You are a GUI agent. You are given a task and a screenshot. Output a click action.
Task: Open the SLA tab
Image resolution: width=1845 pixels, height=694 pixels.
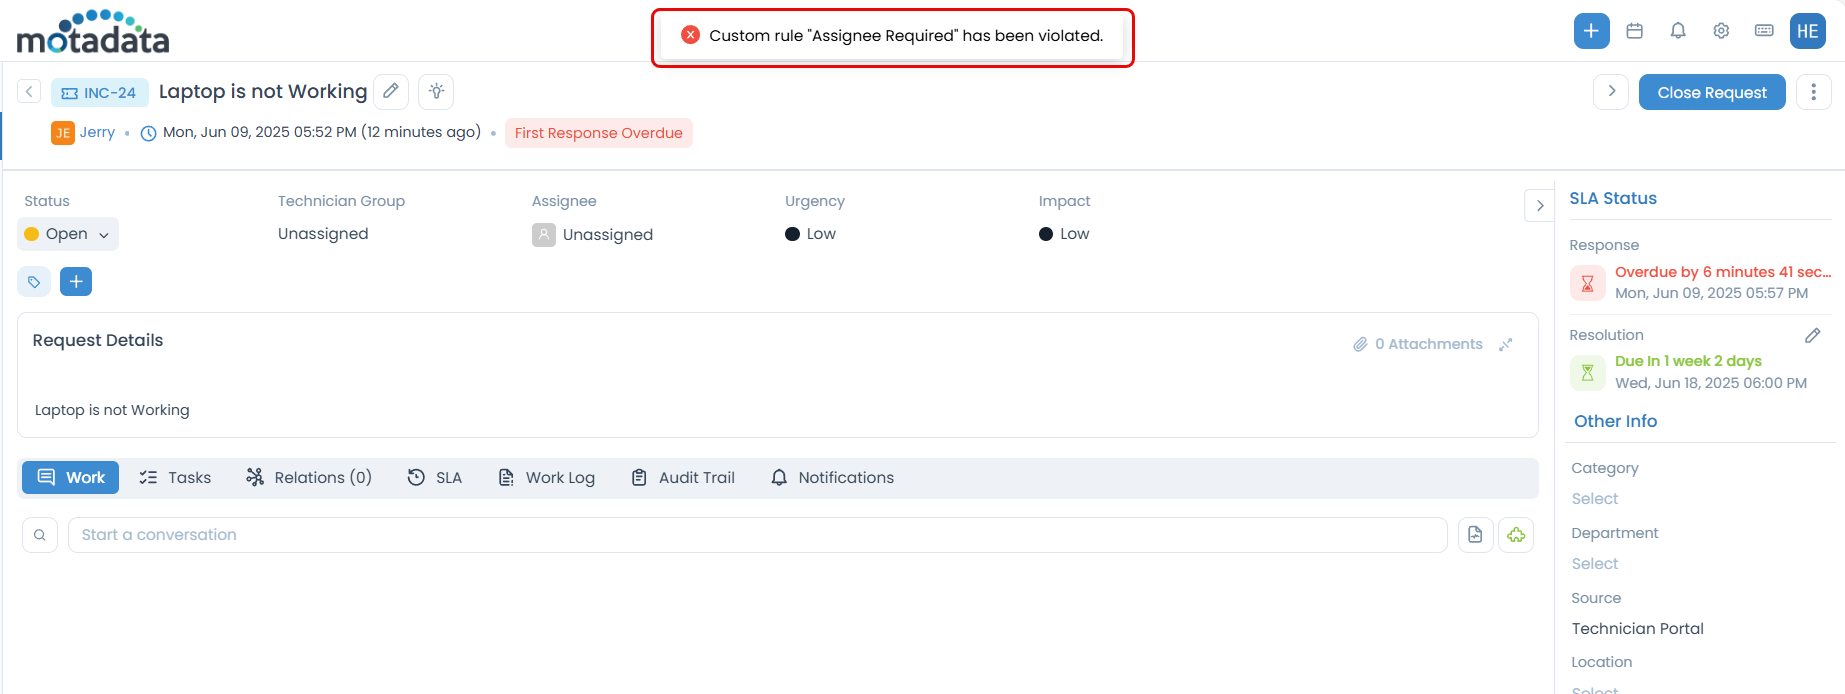tap(435, 478)
